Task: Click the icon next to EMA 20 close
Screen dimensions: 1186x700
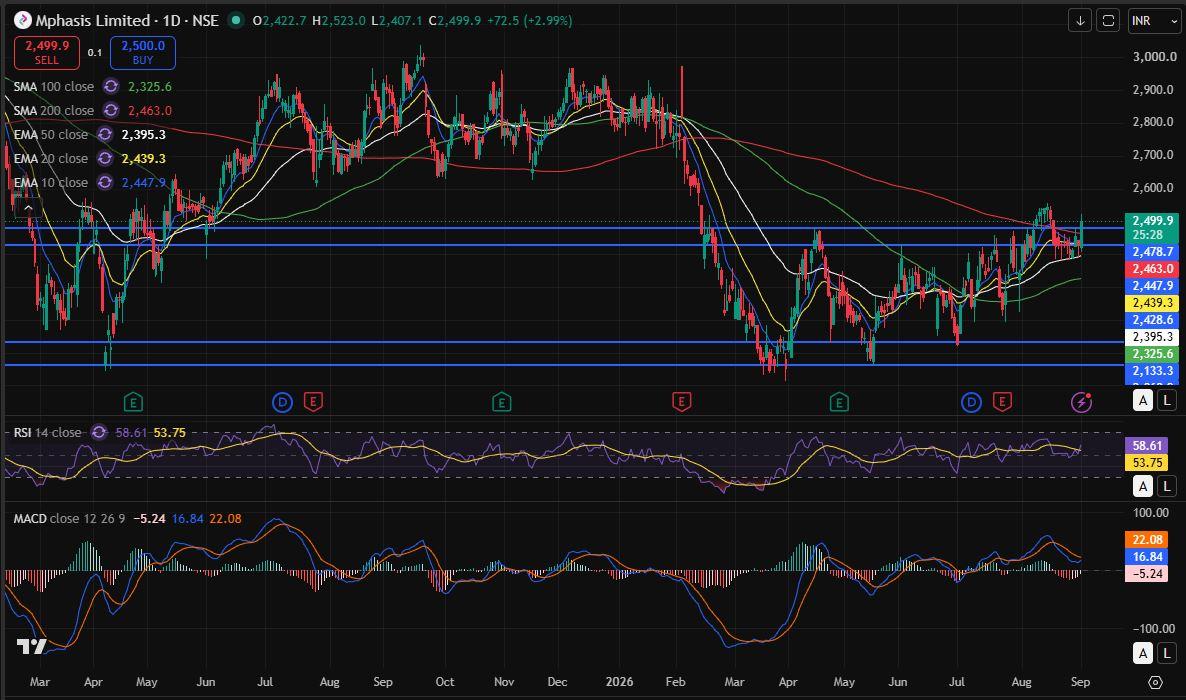Action: point(105,159)
